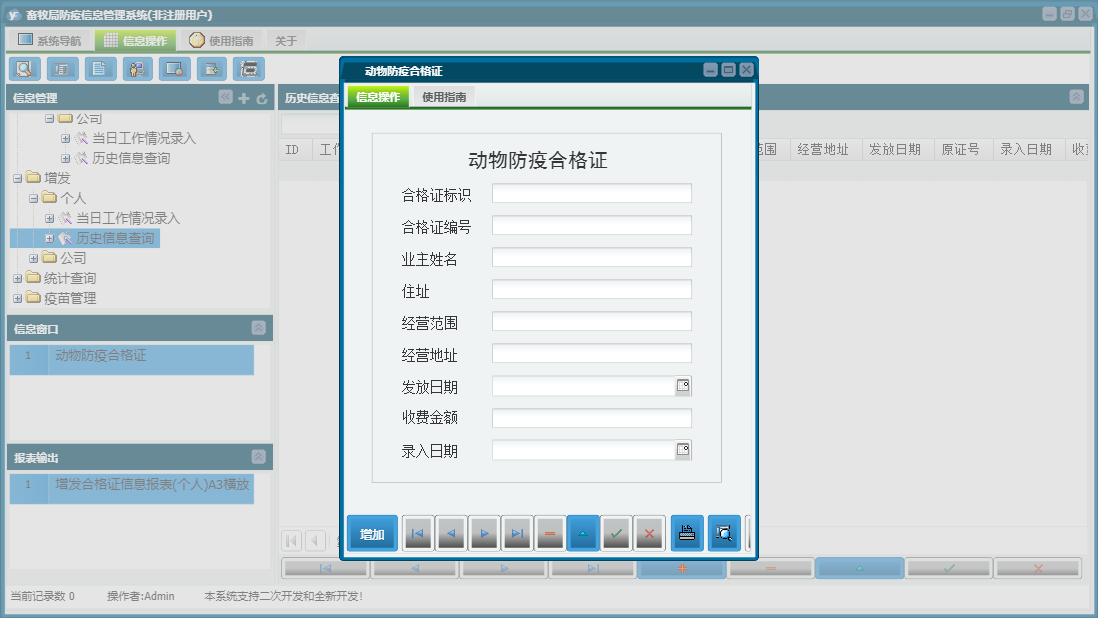
Task: Click the delete record icon in dialog
Action: point(551,533)
